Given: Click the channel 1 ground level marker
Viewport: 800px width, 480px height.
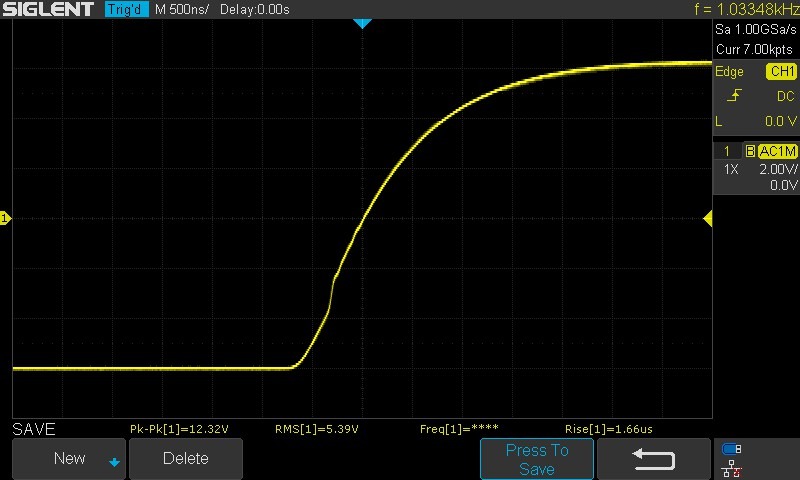Looking at the screenshot, I should (5, 218).
